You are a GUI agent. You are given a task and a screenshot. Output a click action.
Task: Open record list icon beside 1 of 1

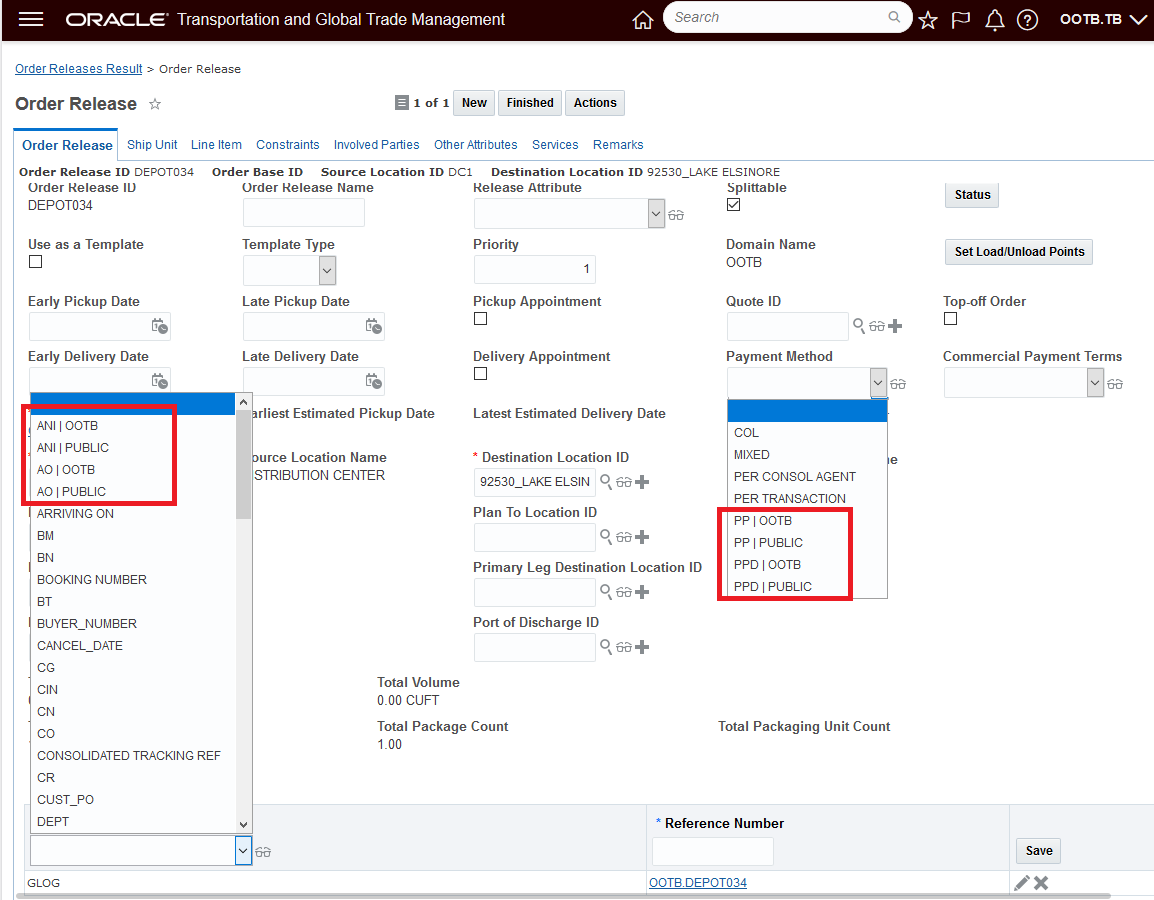(x=402, y=103)
